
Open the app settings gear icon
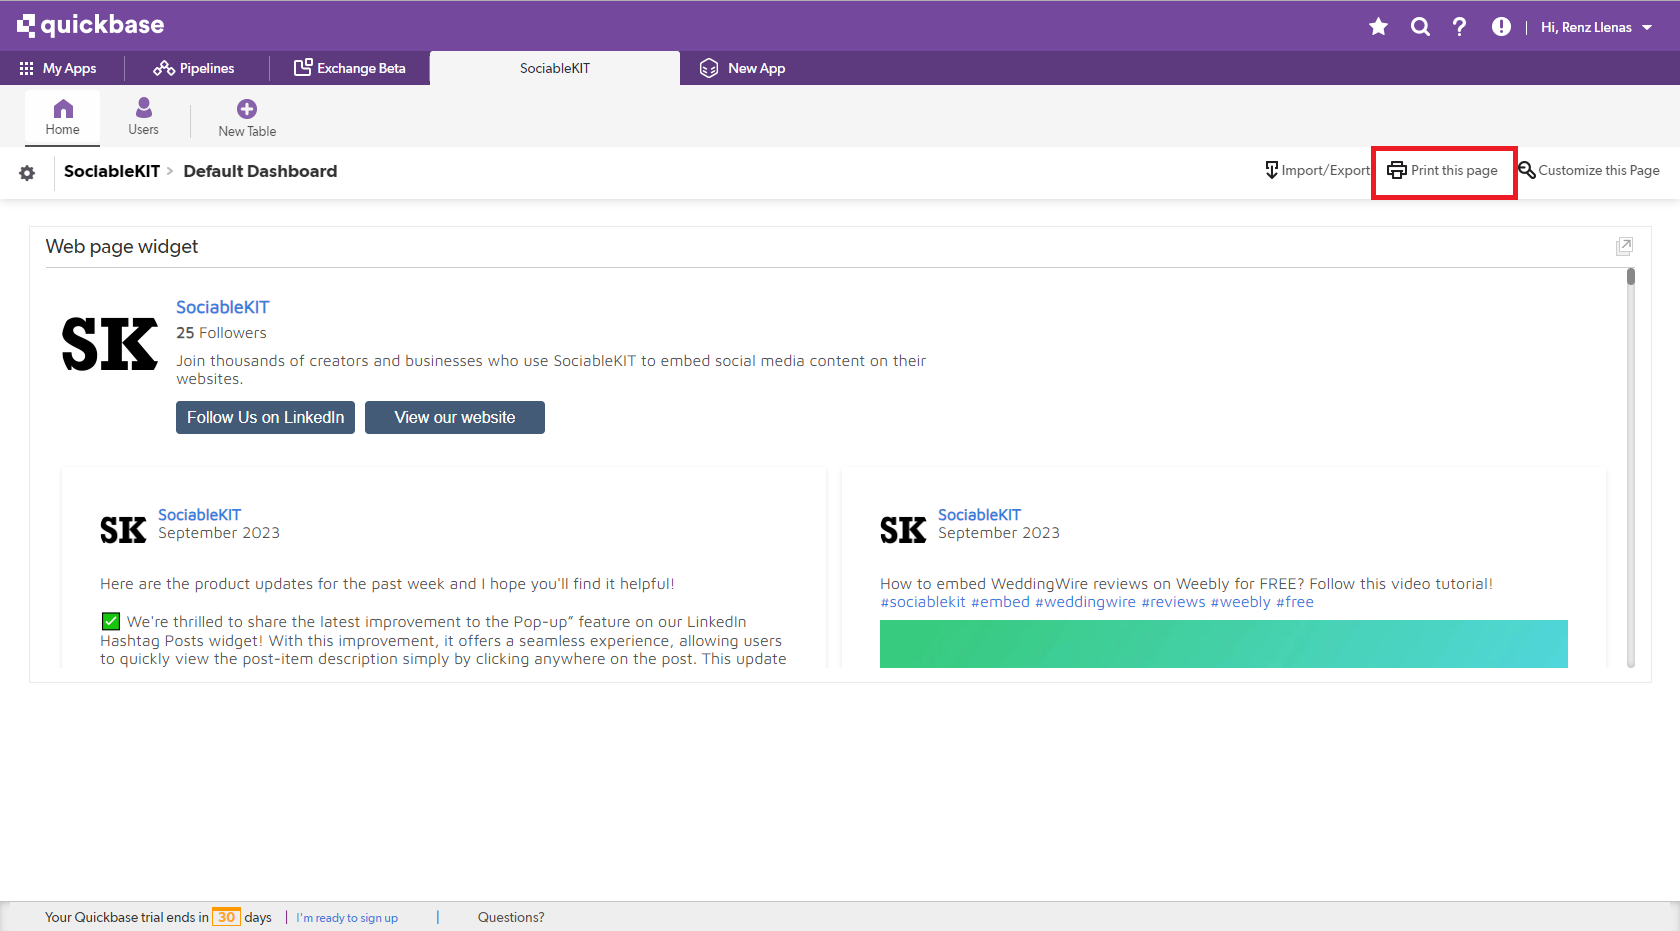click(27, 173)
